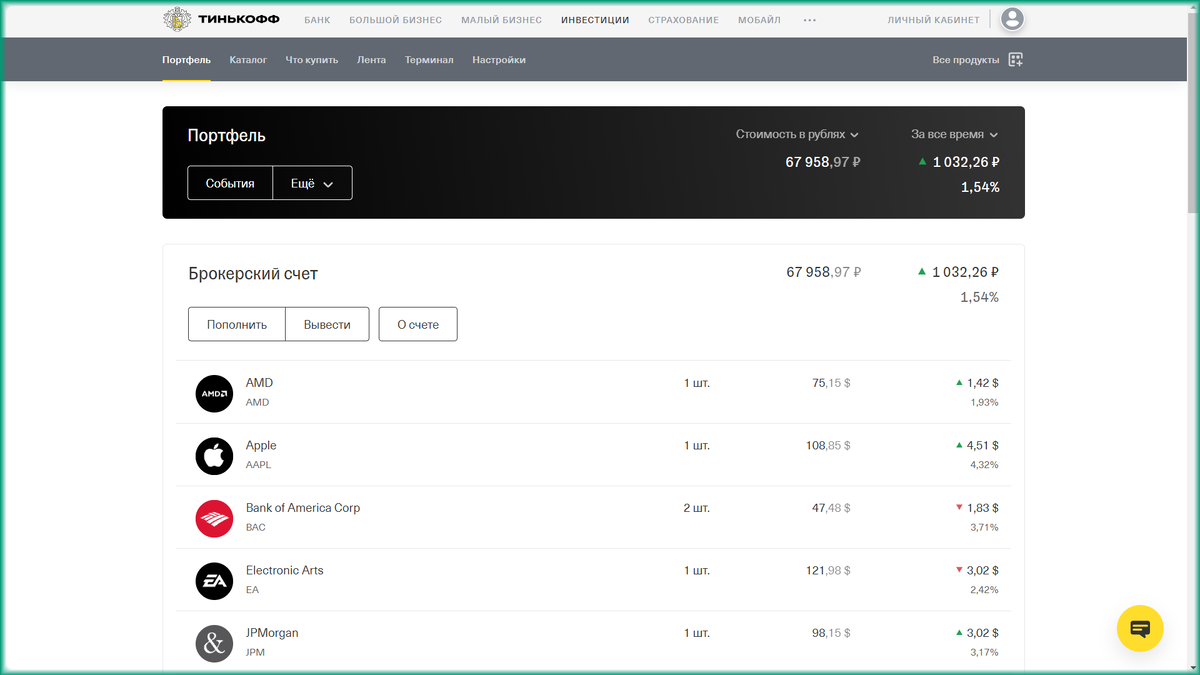Click the page vertical scrollbar thumb
This screenshot has width=1200, height=675.
click(x=1191, y=113)
